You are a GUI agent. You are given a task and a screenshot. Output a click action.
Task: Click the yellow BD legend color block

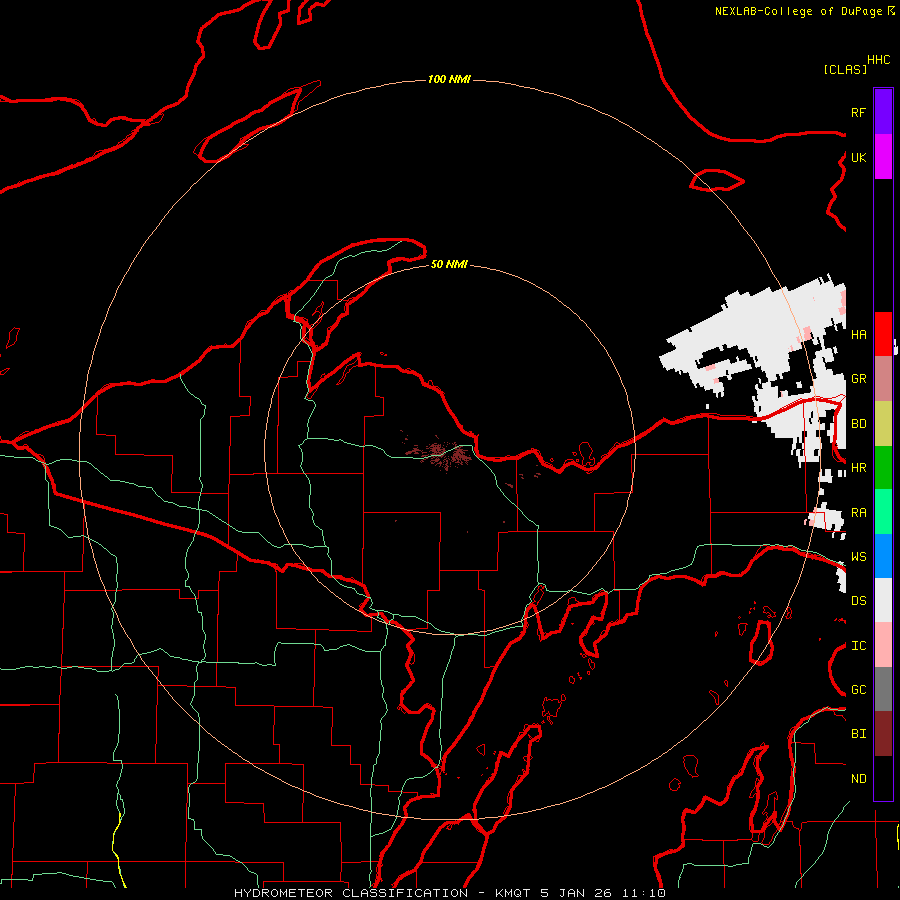883,424
